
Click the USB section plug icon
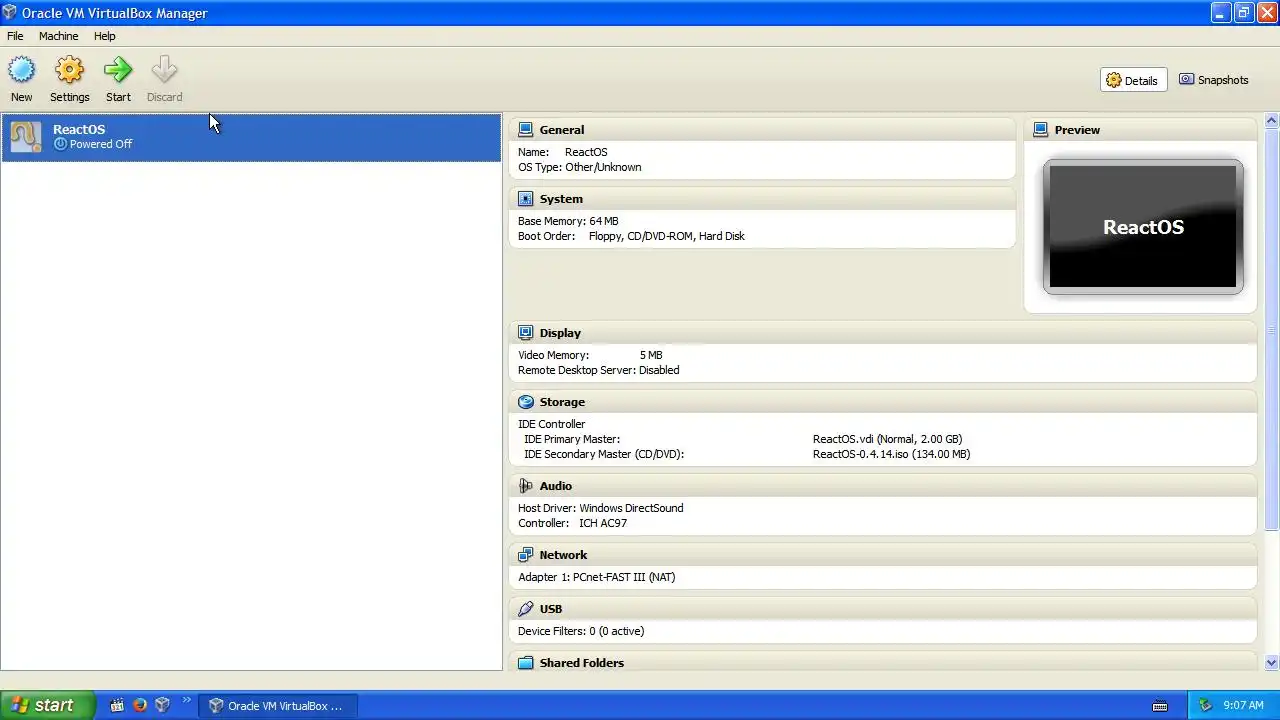click(525, 609)
